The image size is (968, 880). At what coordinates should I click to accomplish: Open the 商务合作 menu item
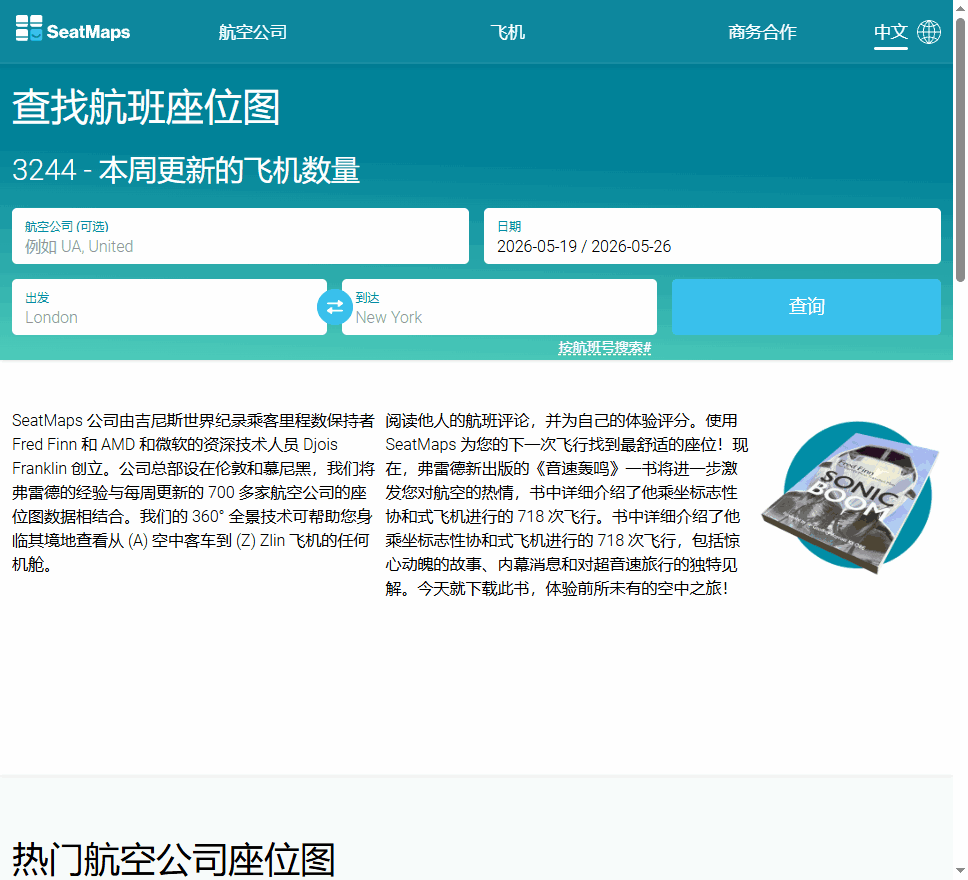[762, 31]
